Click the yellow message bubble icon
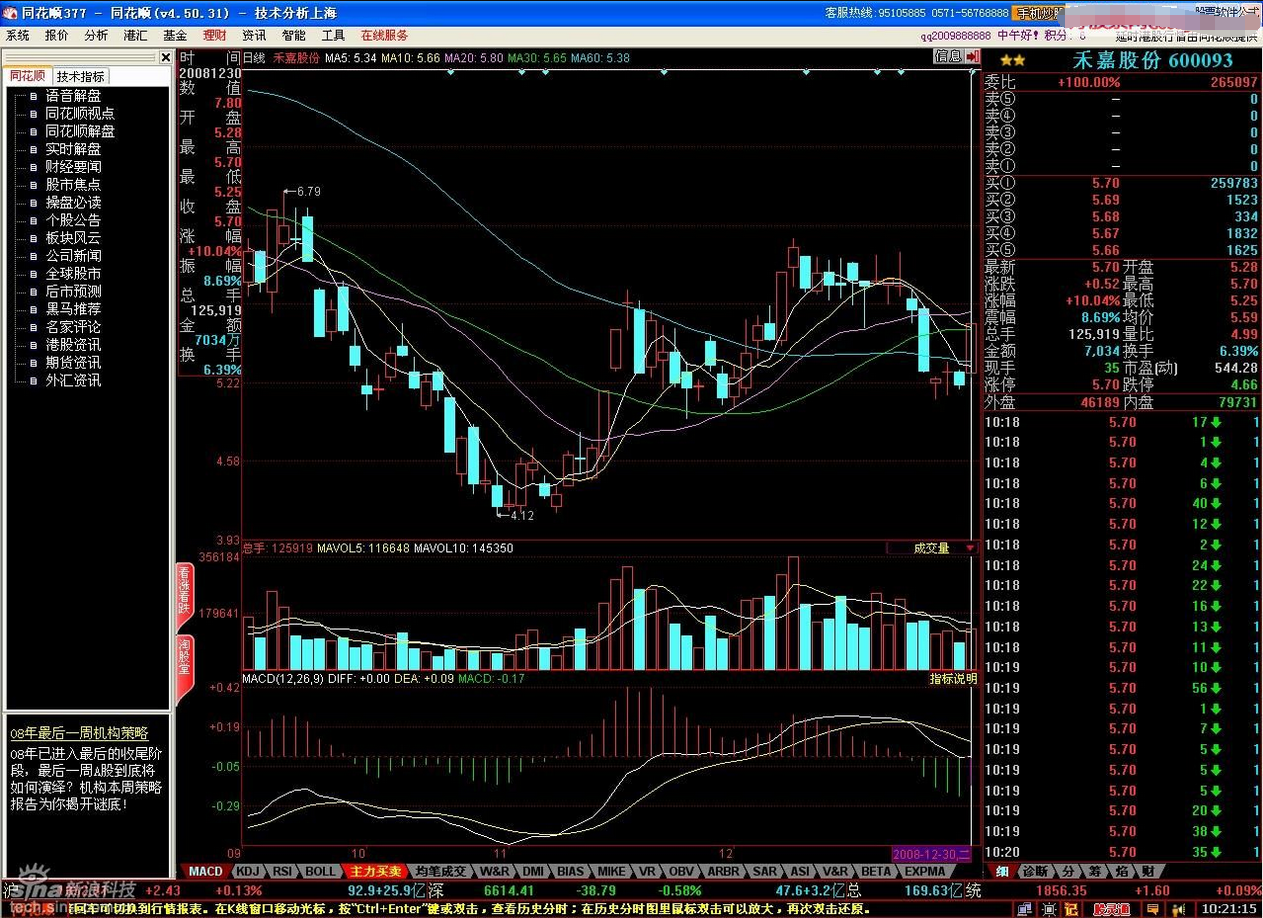1263x918 pixels. pos(1153,908)
